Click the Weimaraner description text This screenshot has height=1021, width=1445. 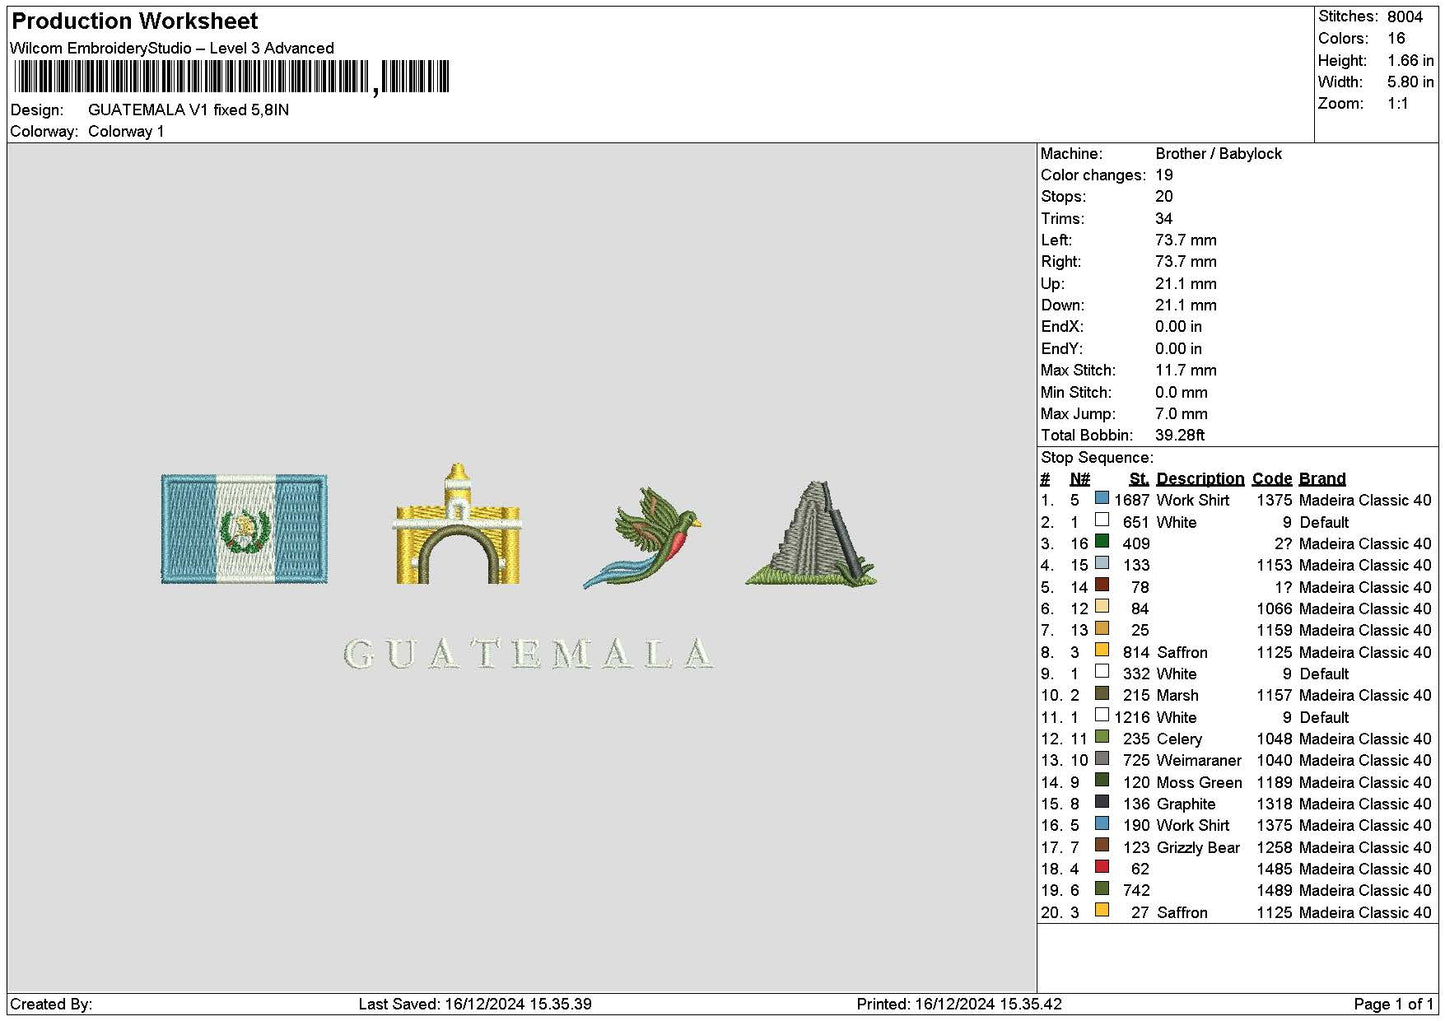[1199, 760]
